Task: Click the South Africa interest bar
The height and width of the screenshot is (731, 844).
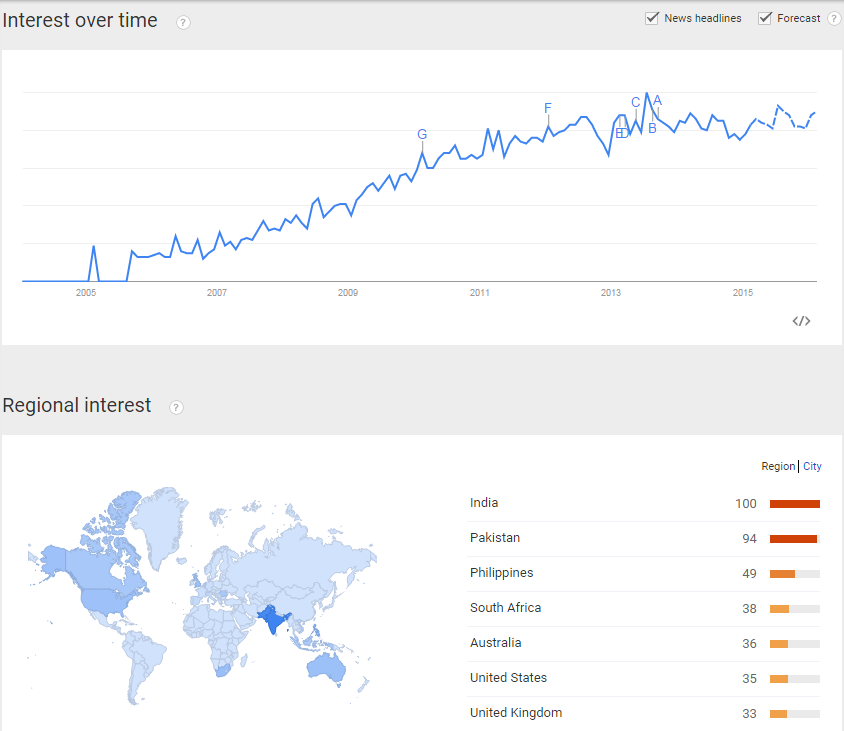Action: [794, 609]
